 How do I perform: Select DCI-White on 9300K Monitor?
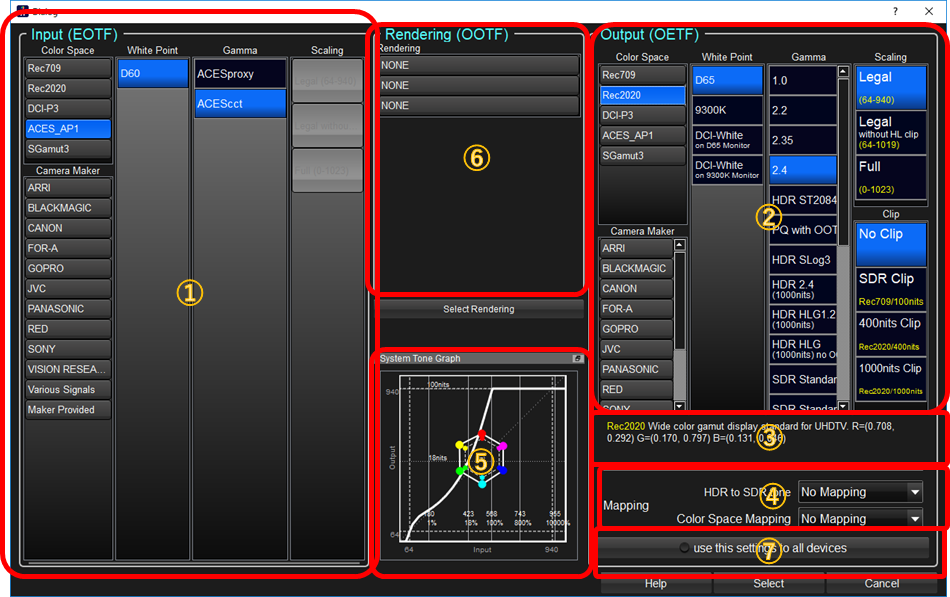(x=727, y=169)
